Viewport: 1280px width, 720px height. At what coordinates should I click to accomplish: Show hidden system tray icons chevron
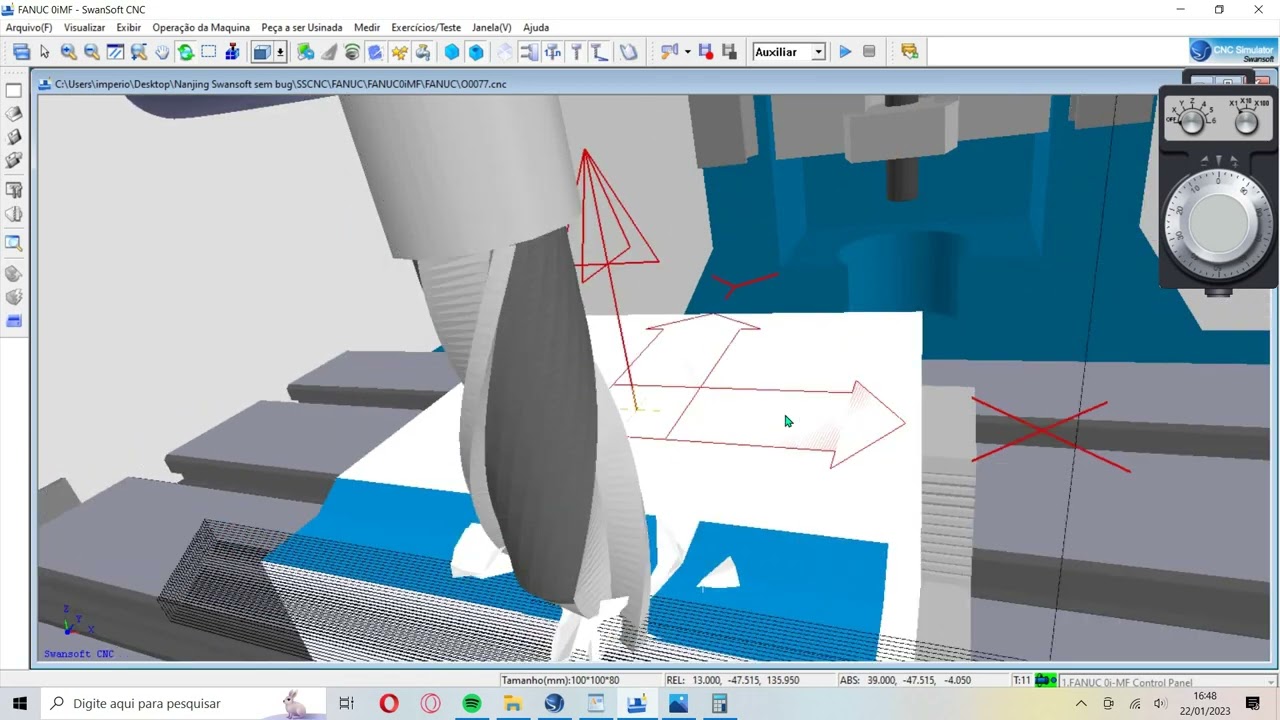[1081, 704]
